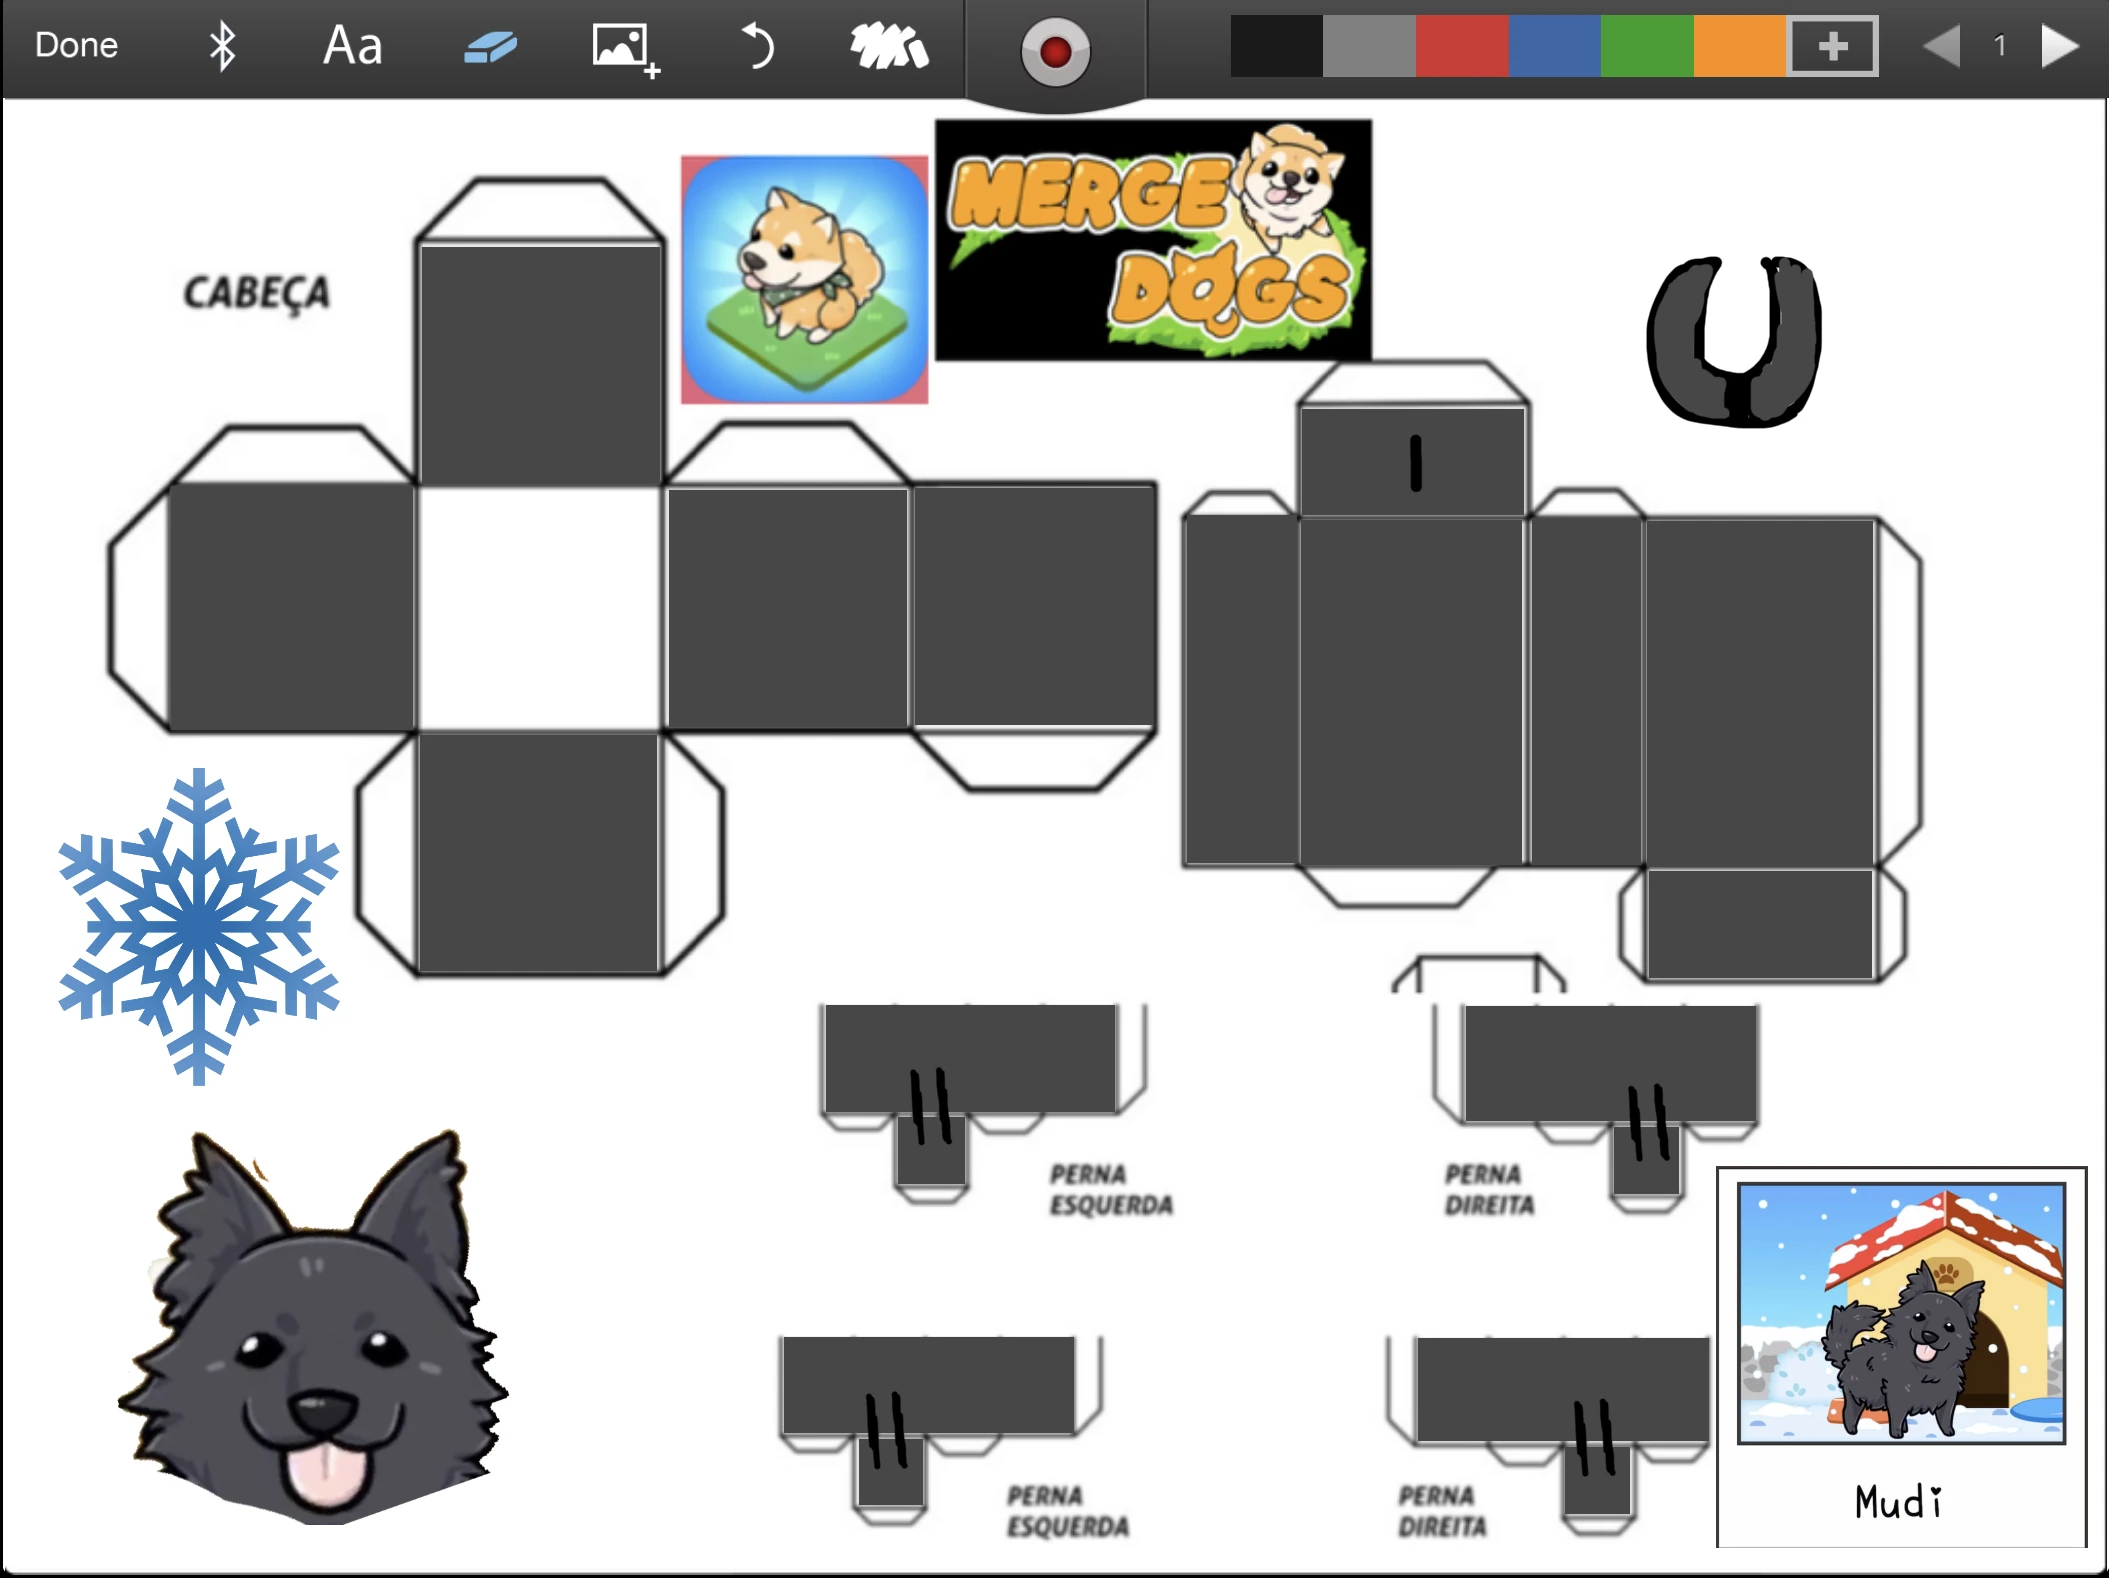
Task: Choose the black pen color
Action: tap(1276, 46)
